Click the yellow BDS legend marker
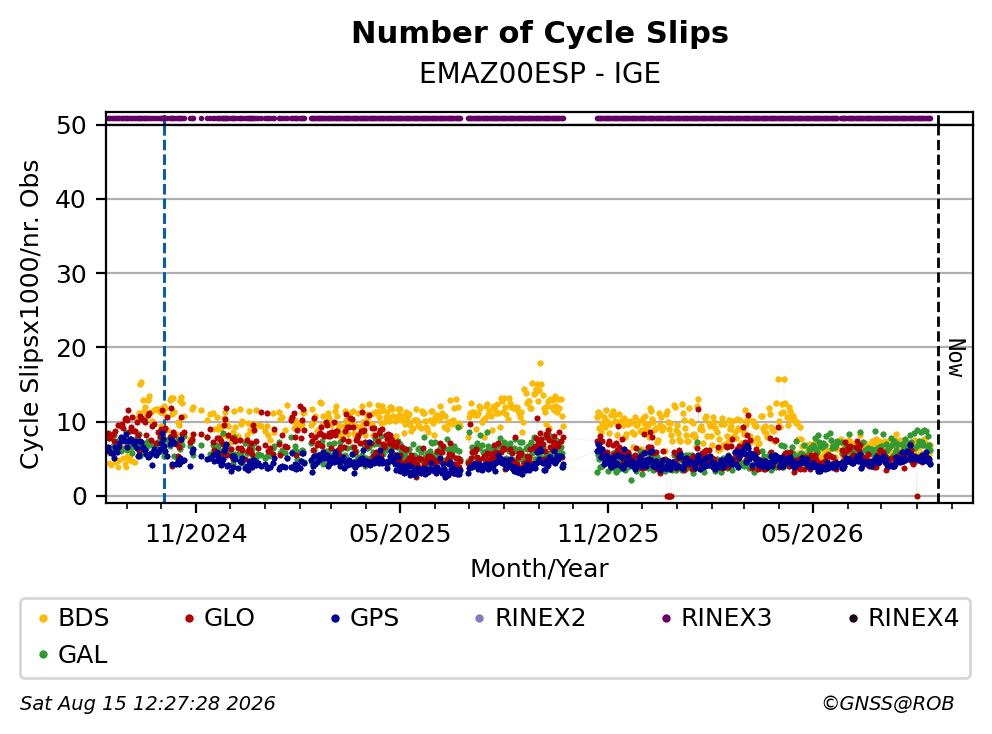The height and width of the screenshot is (734, 992). click(43, 618)
